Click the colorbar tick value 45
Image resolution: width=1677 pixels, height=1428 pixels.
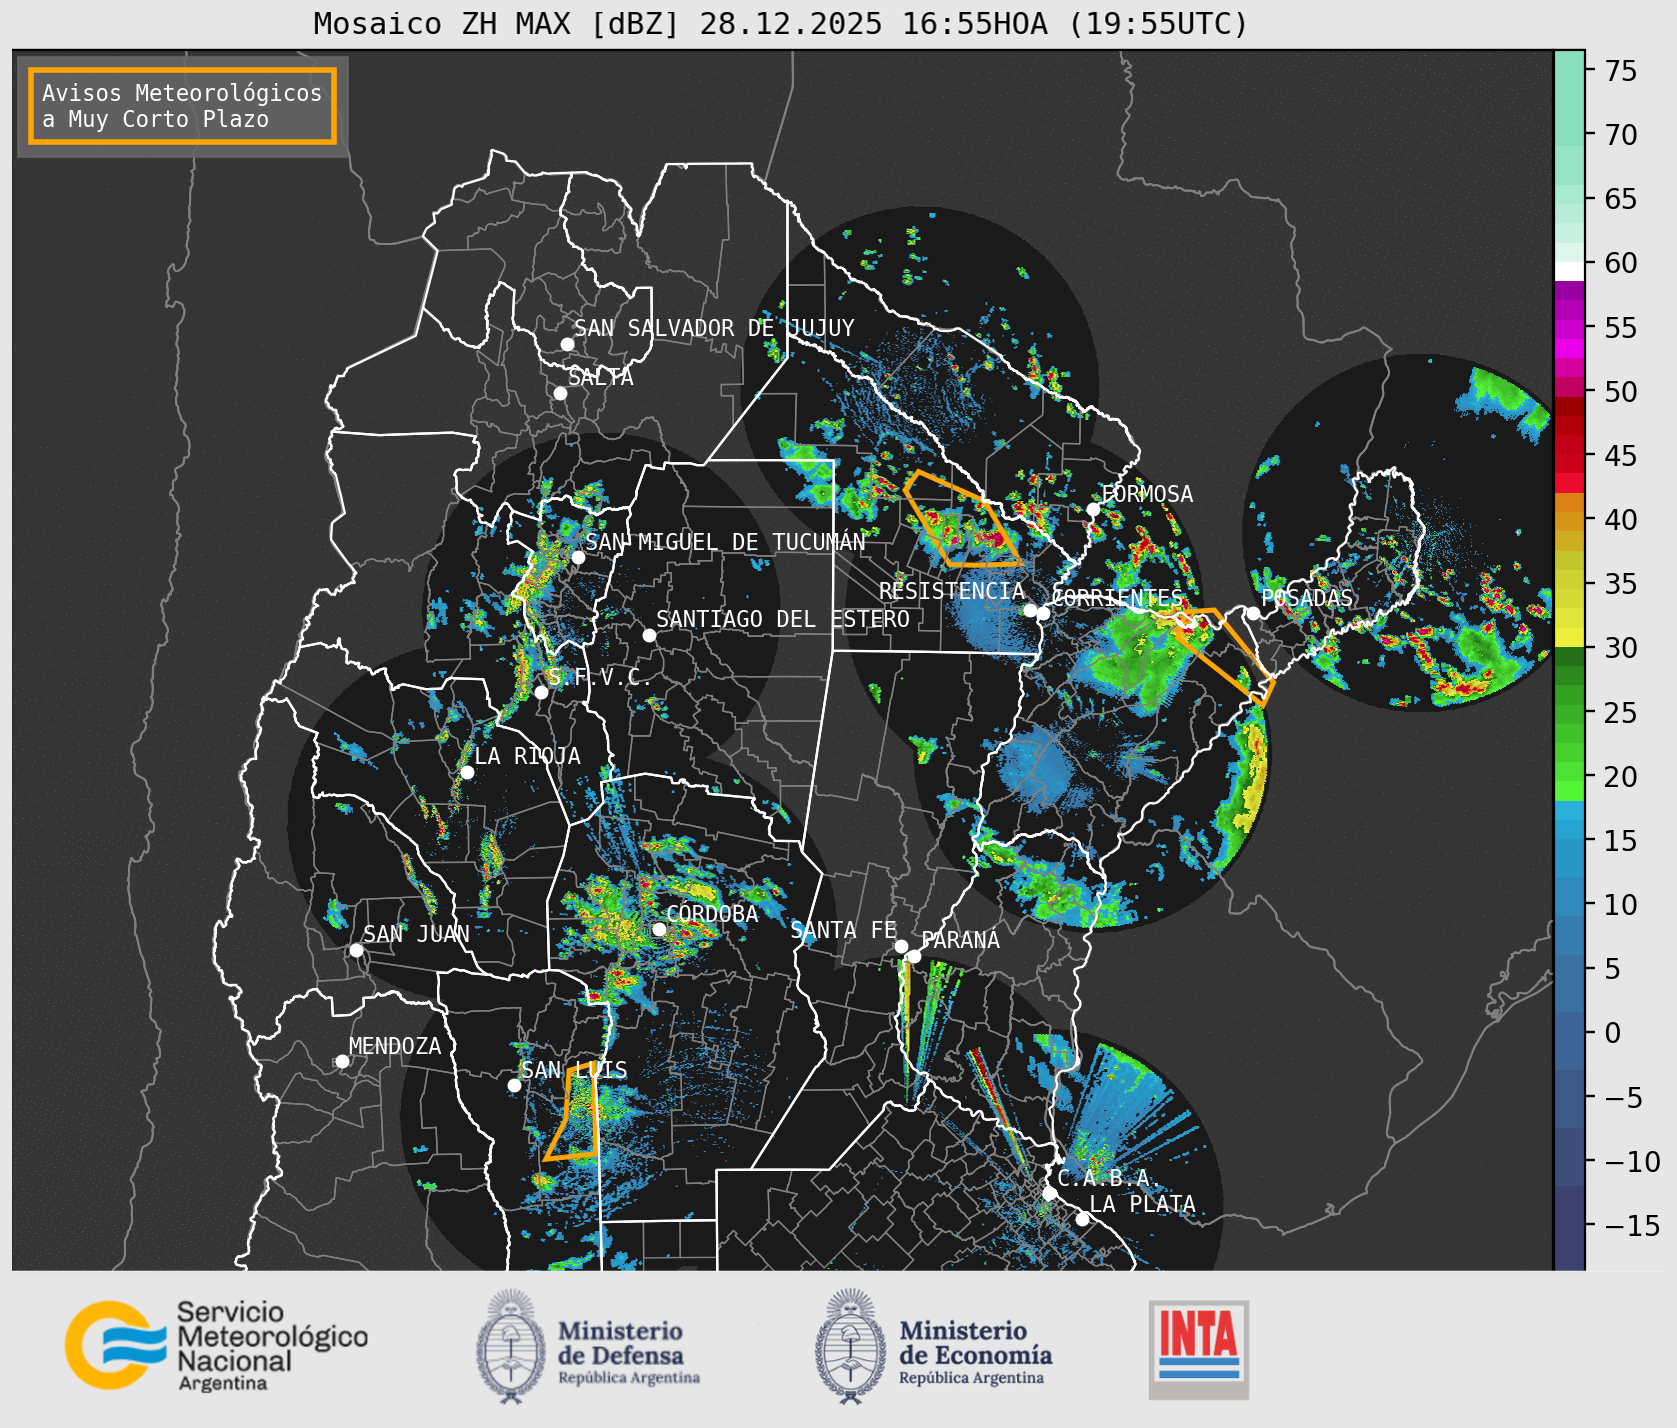pyautogui.click(x=1621, y=456)
